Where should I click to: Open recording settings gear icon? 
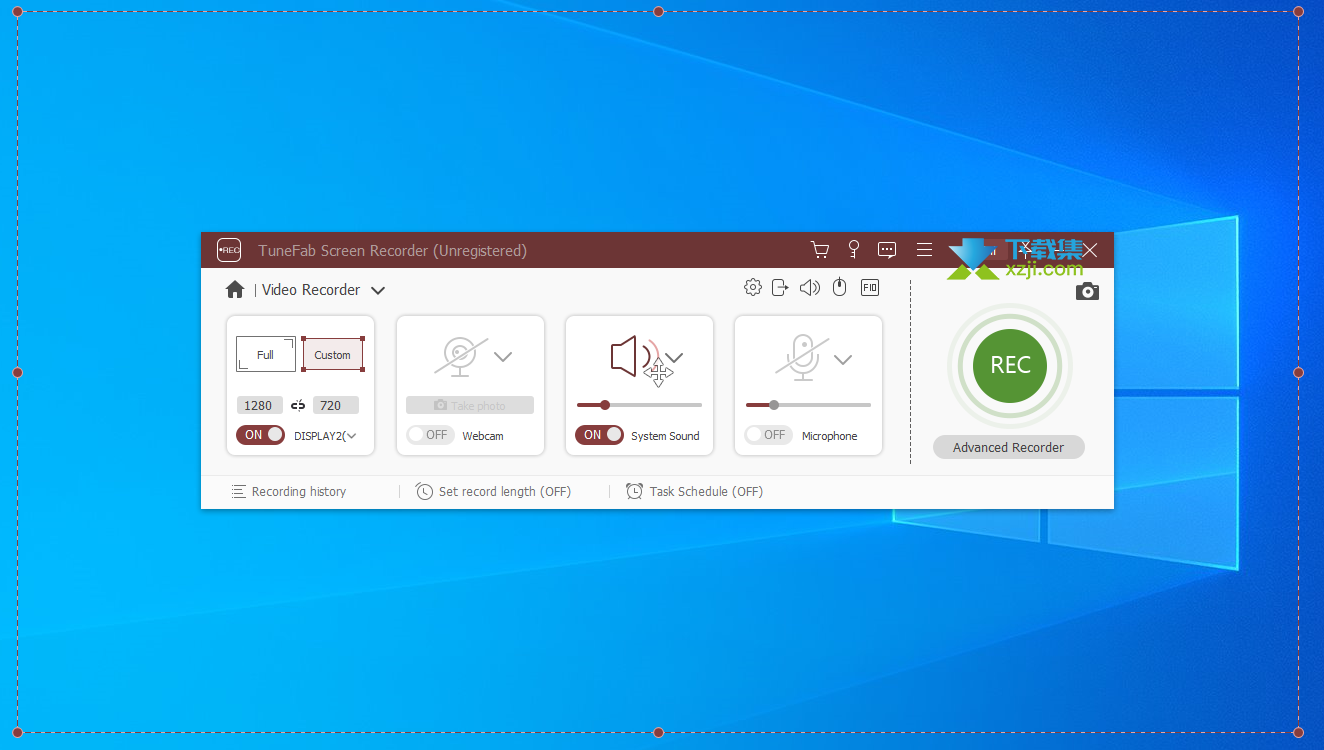(753, 288)
